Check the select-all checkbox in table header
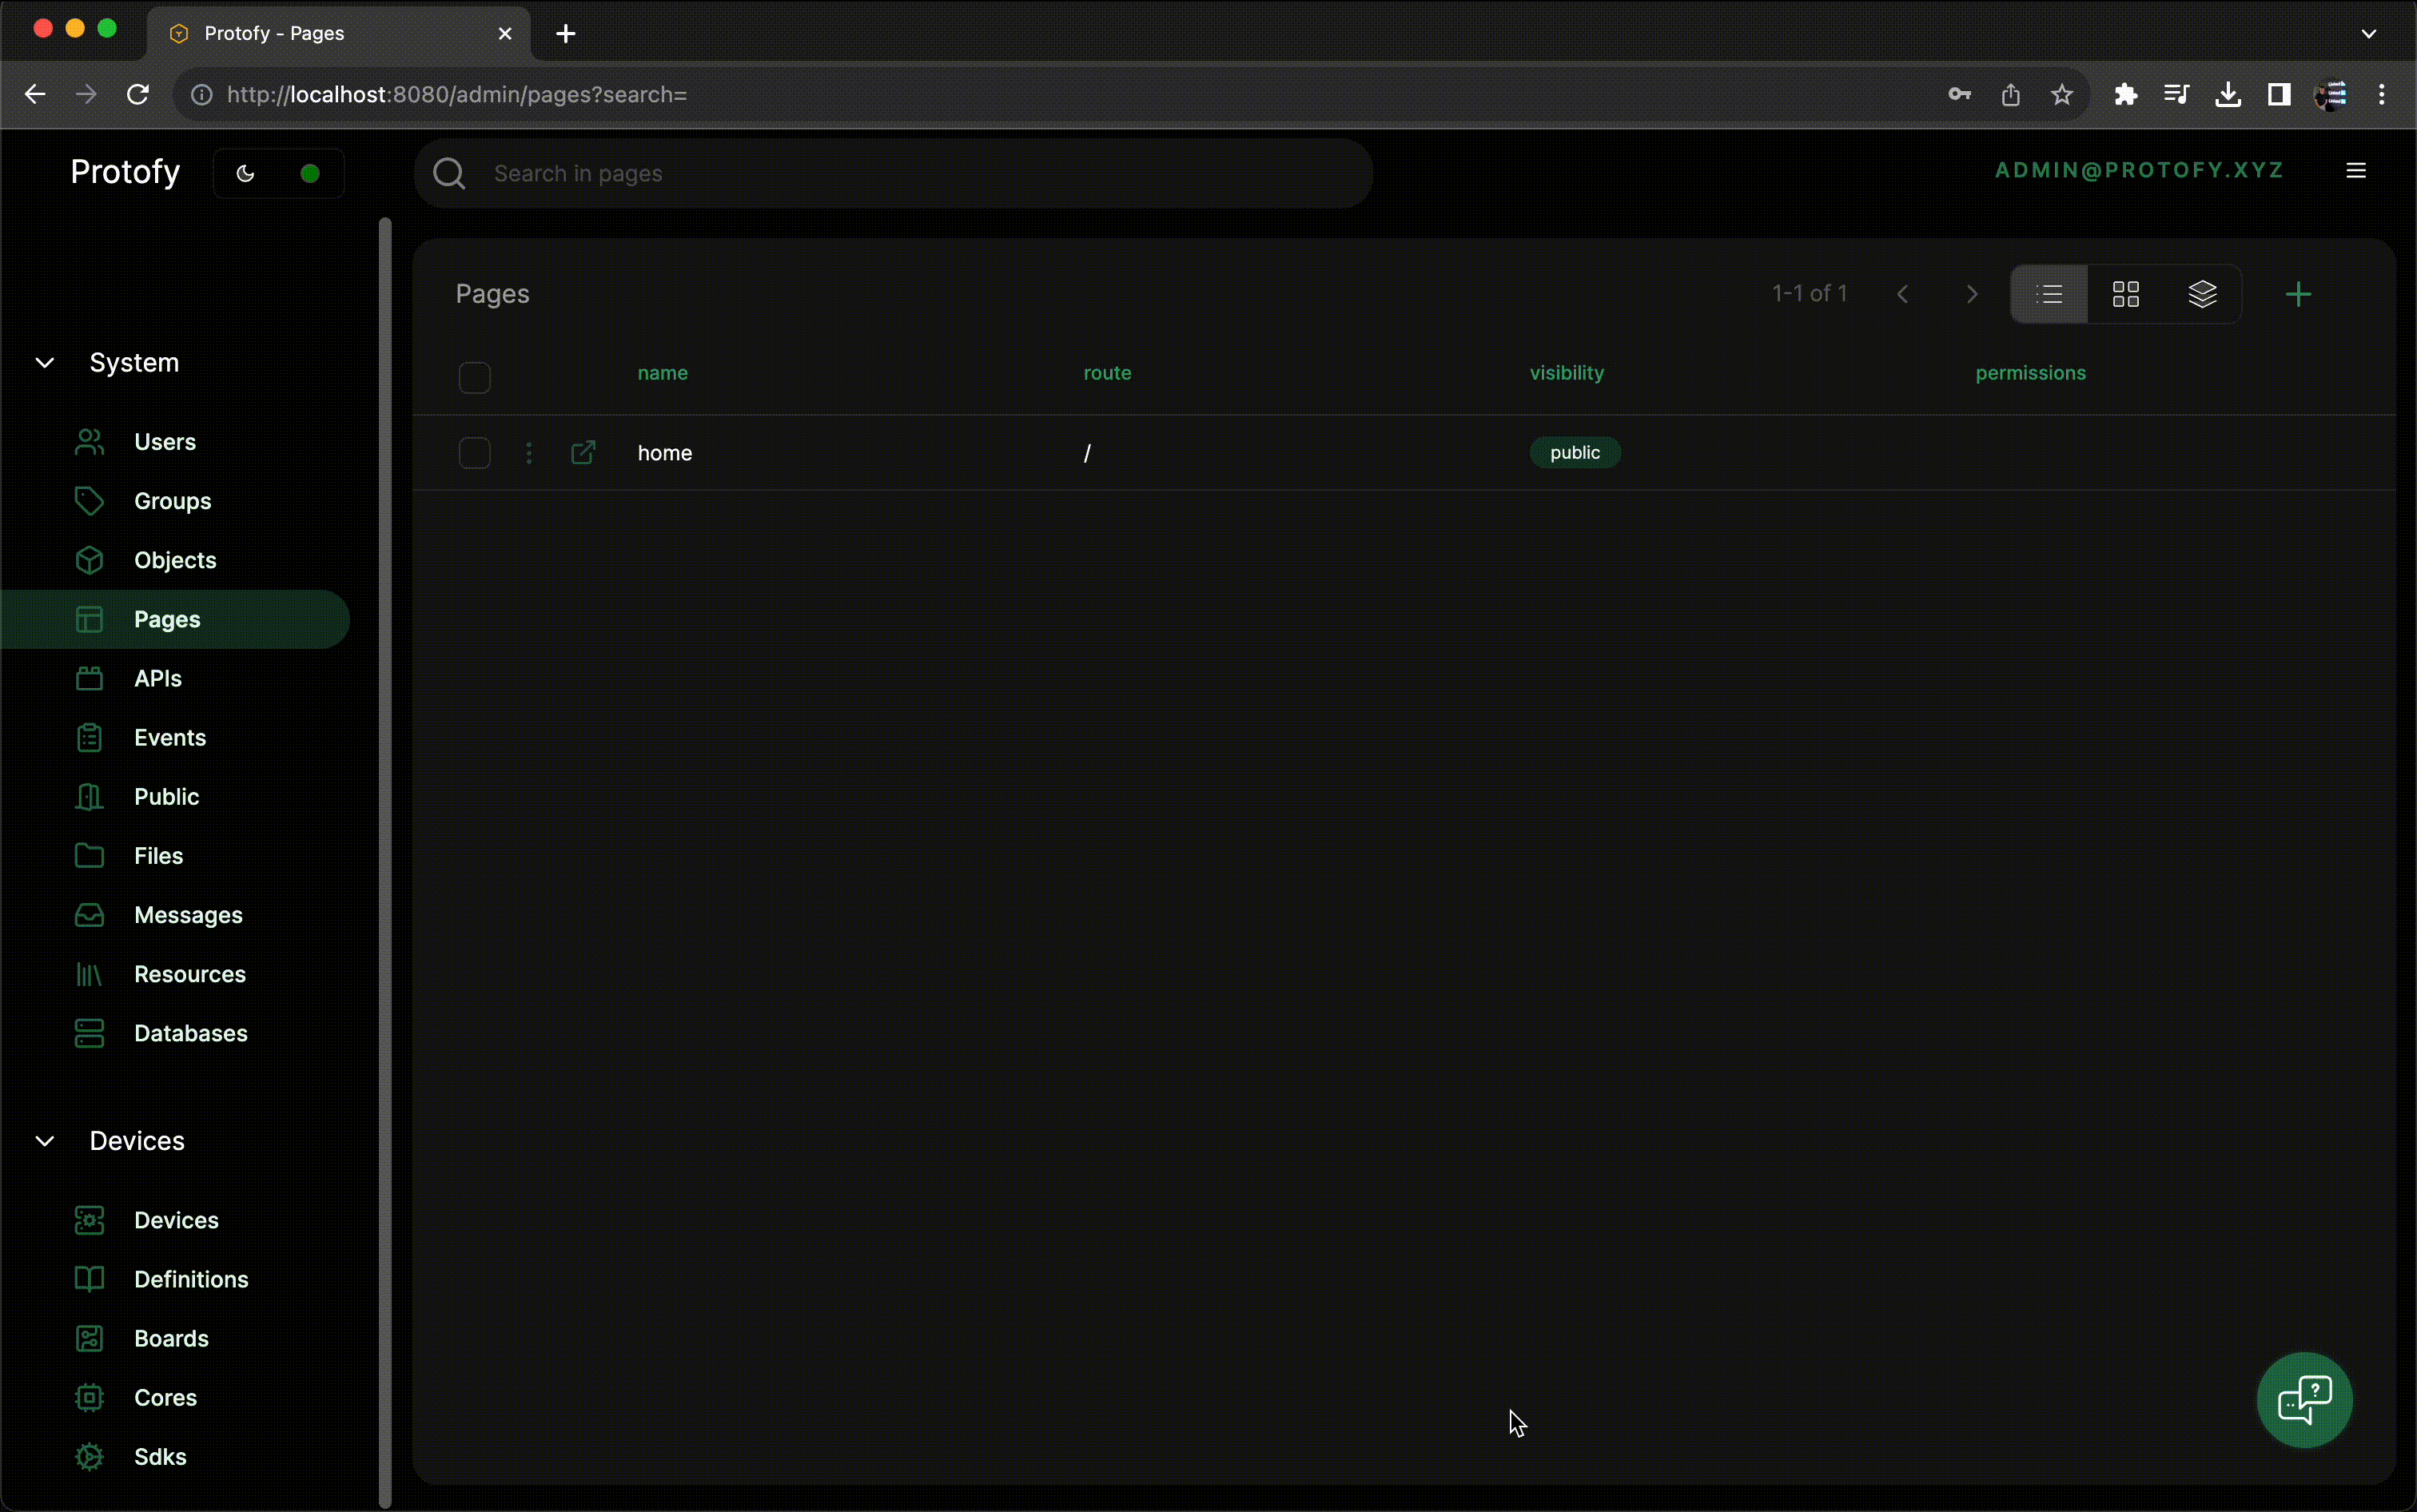The width and height of the screenshot is (2417, 1512). pos(474,377)
